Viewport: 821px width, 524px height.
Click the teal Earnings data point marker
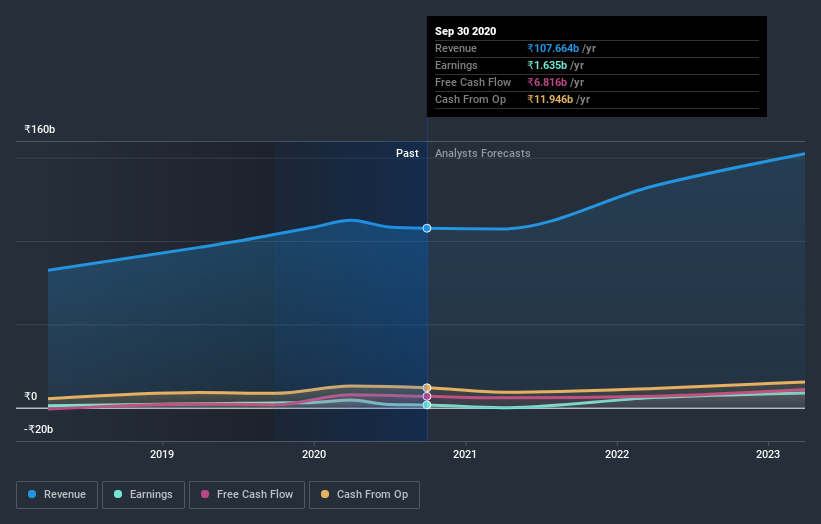pyautogui.click(x=427, y=405)
